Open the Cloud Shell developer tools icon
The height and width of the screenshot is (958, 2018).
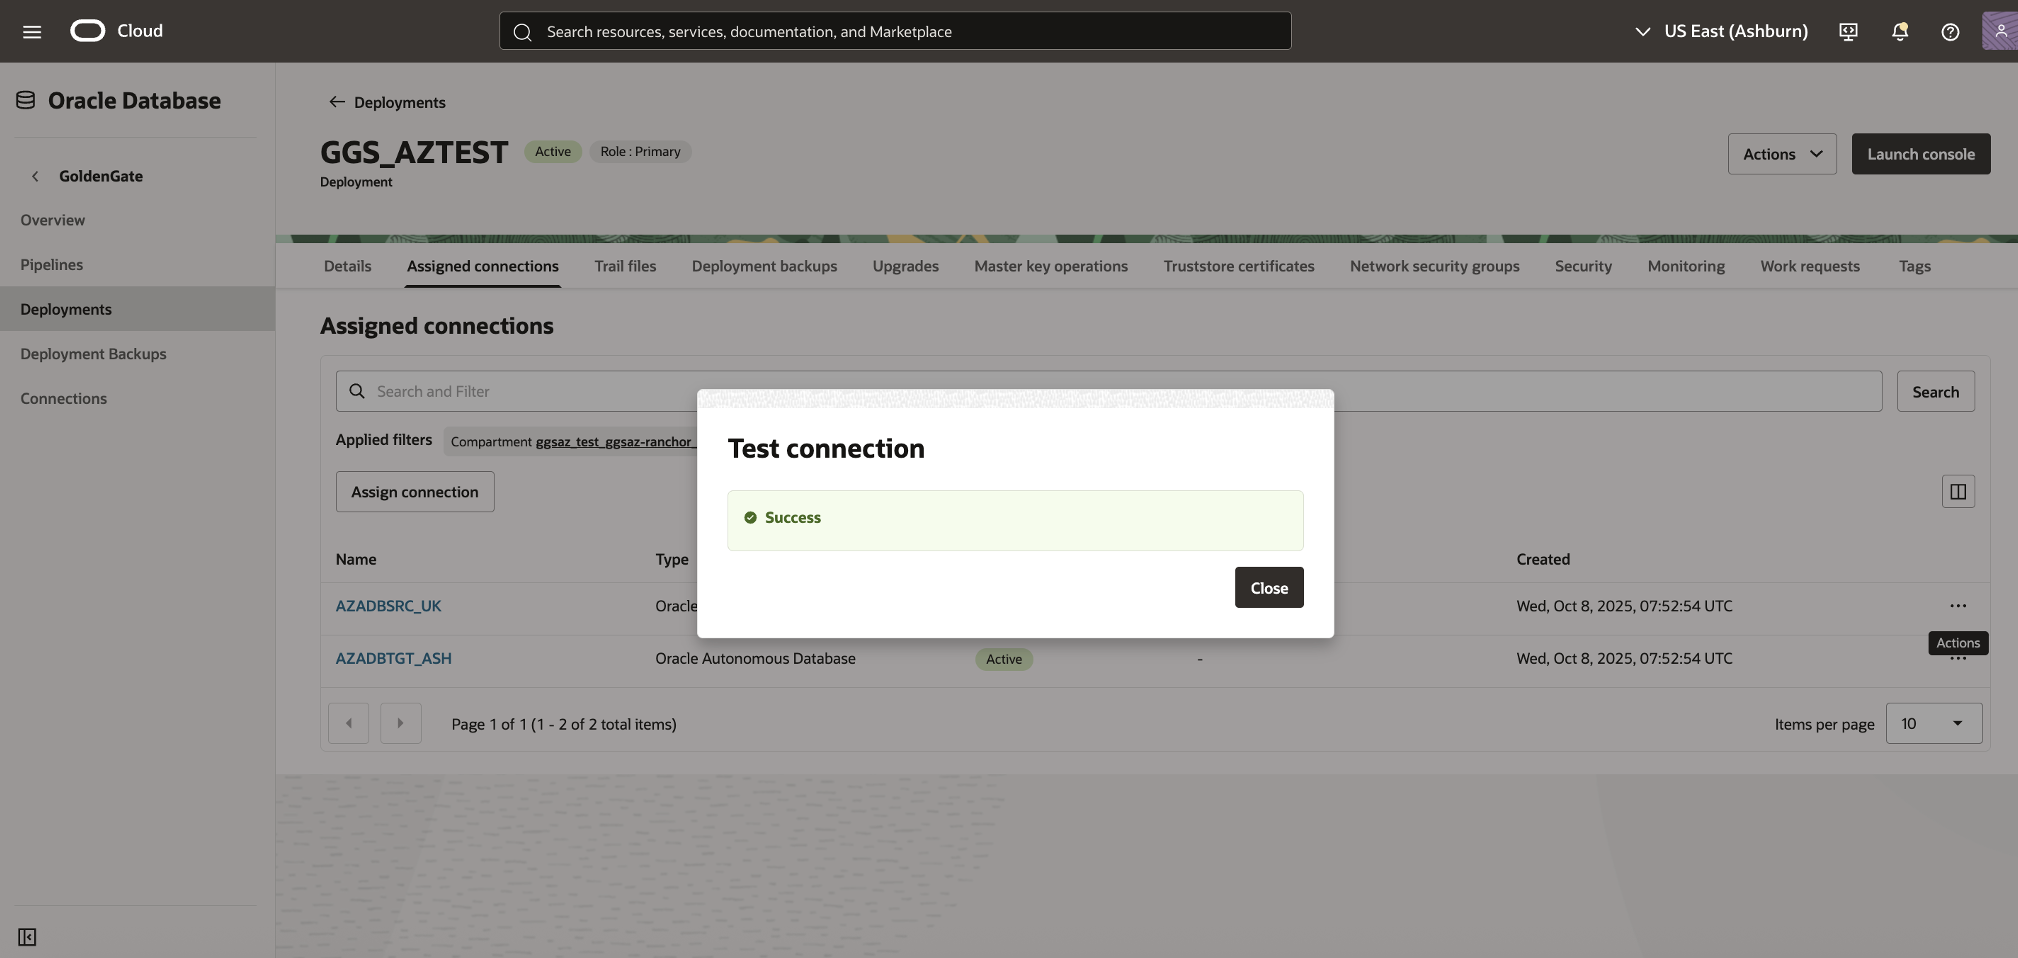click(x=1848, y=31)
